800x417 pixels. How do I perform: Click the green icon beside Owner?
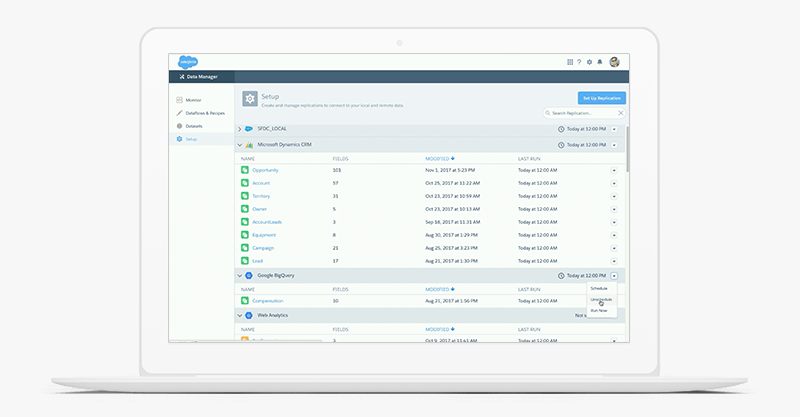[245, 209]
